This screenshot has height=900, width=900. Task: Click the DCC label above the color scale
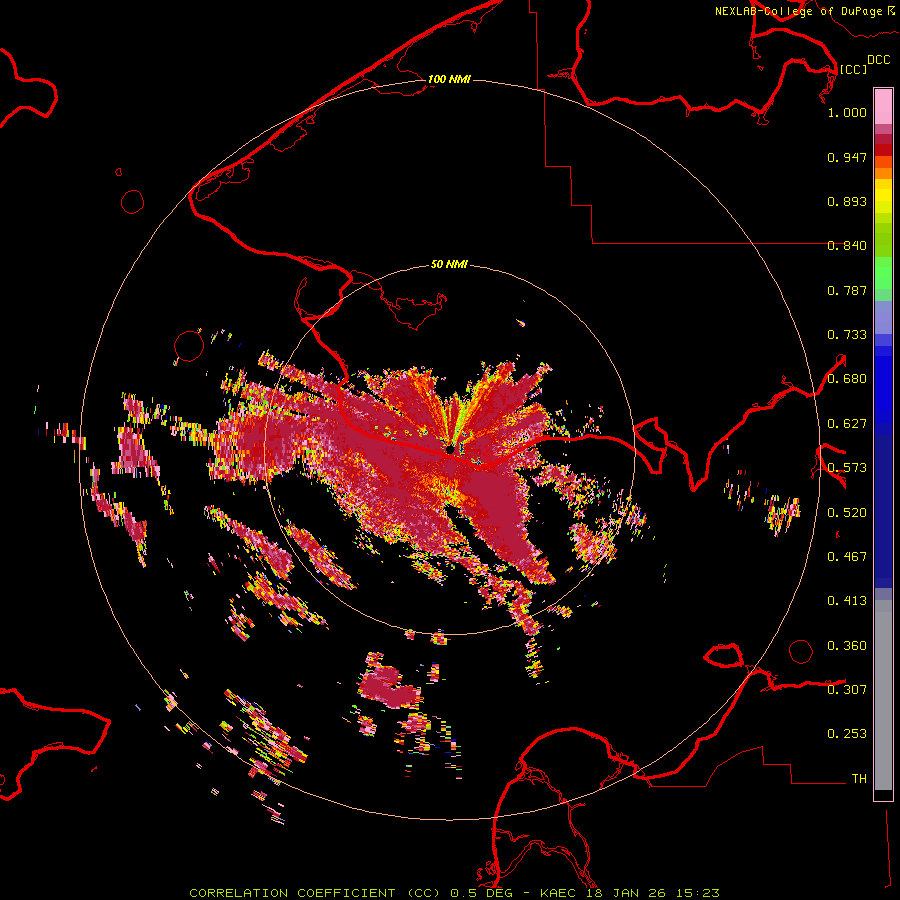(x=878, y=60)
